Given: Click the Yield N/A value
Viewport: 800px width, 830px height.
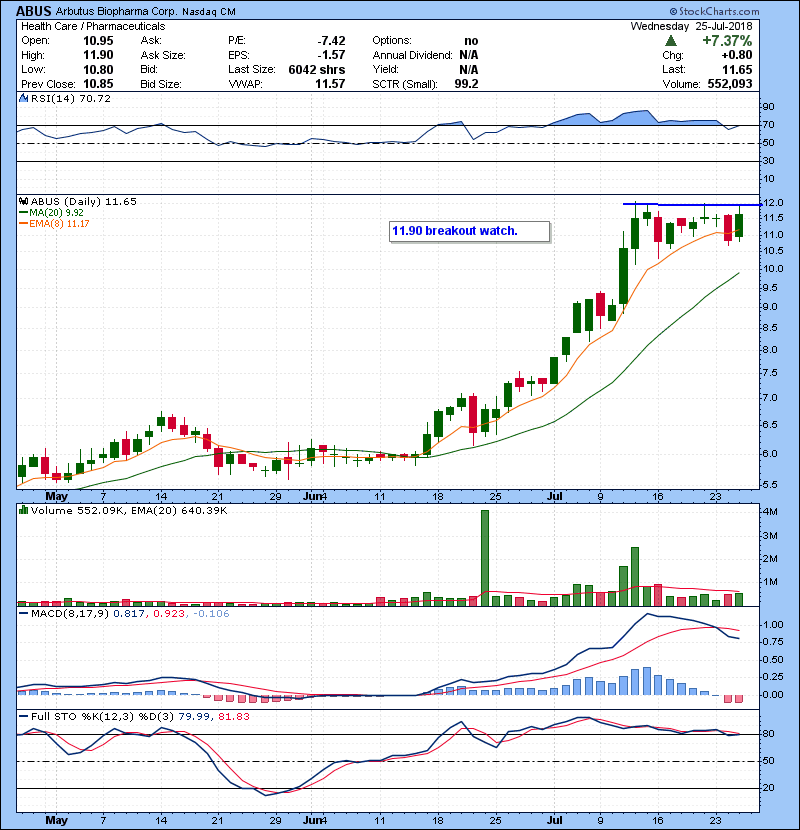Looking at the screenshot, I should (469, 69).
